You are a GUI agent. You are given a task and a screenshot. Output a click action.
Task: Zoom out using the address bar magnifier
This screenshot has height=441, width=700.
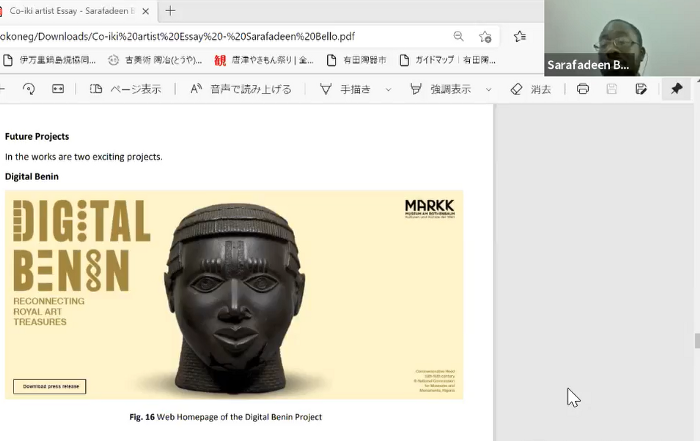pyautogui.click(x=458, y=36)
